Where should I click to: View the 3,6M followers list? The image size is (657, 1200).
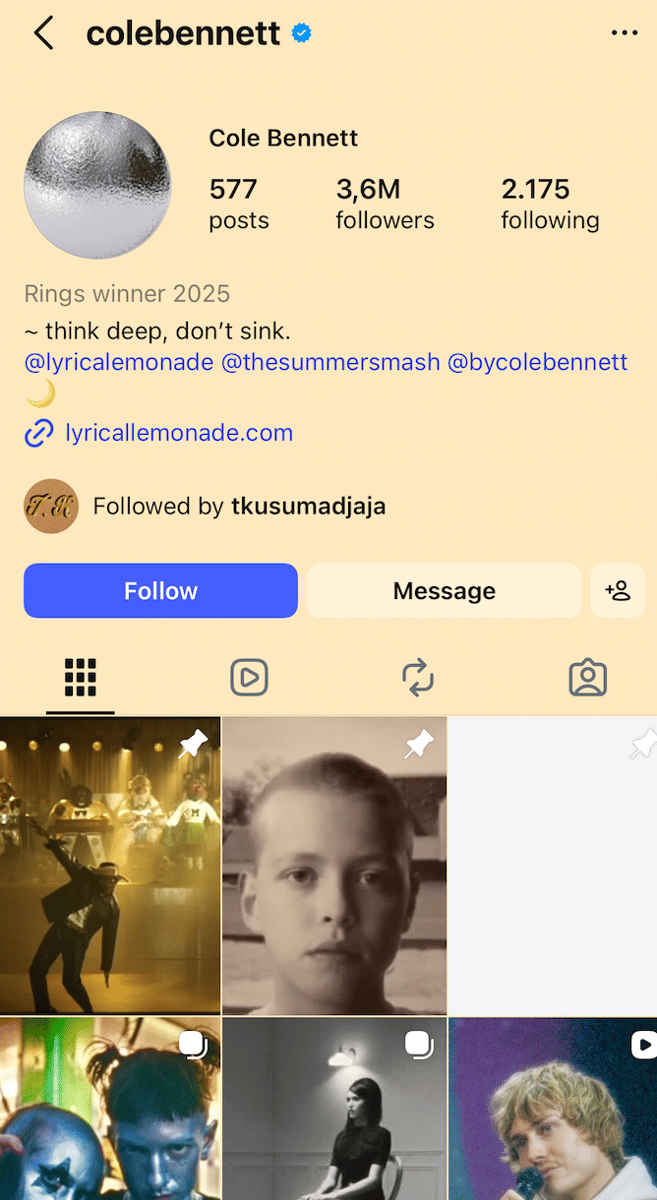pos(385,204)
